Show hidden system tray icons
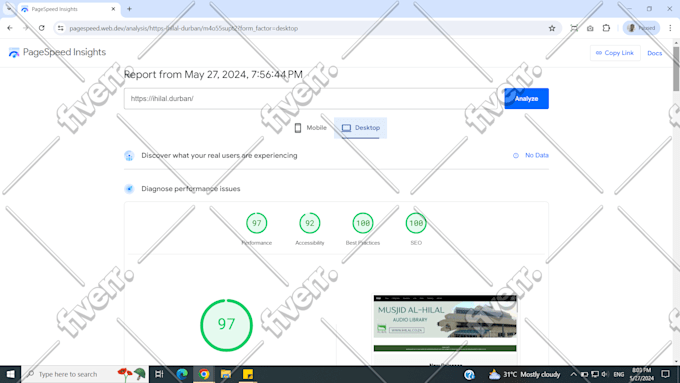Screen dimensions: 680x383 (x=573, y=374)
